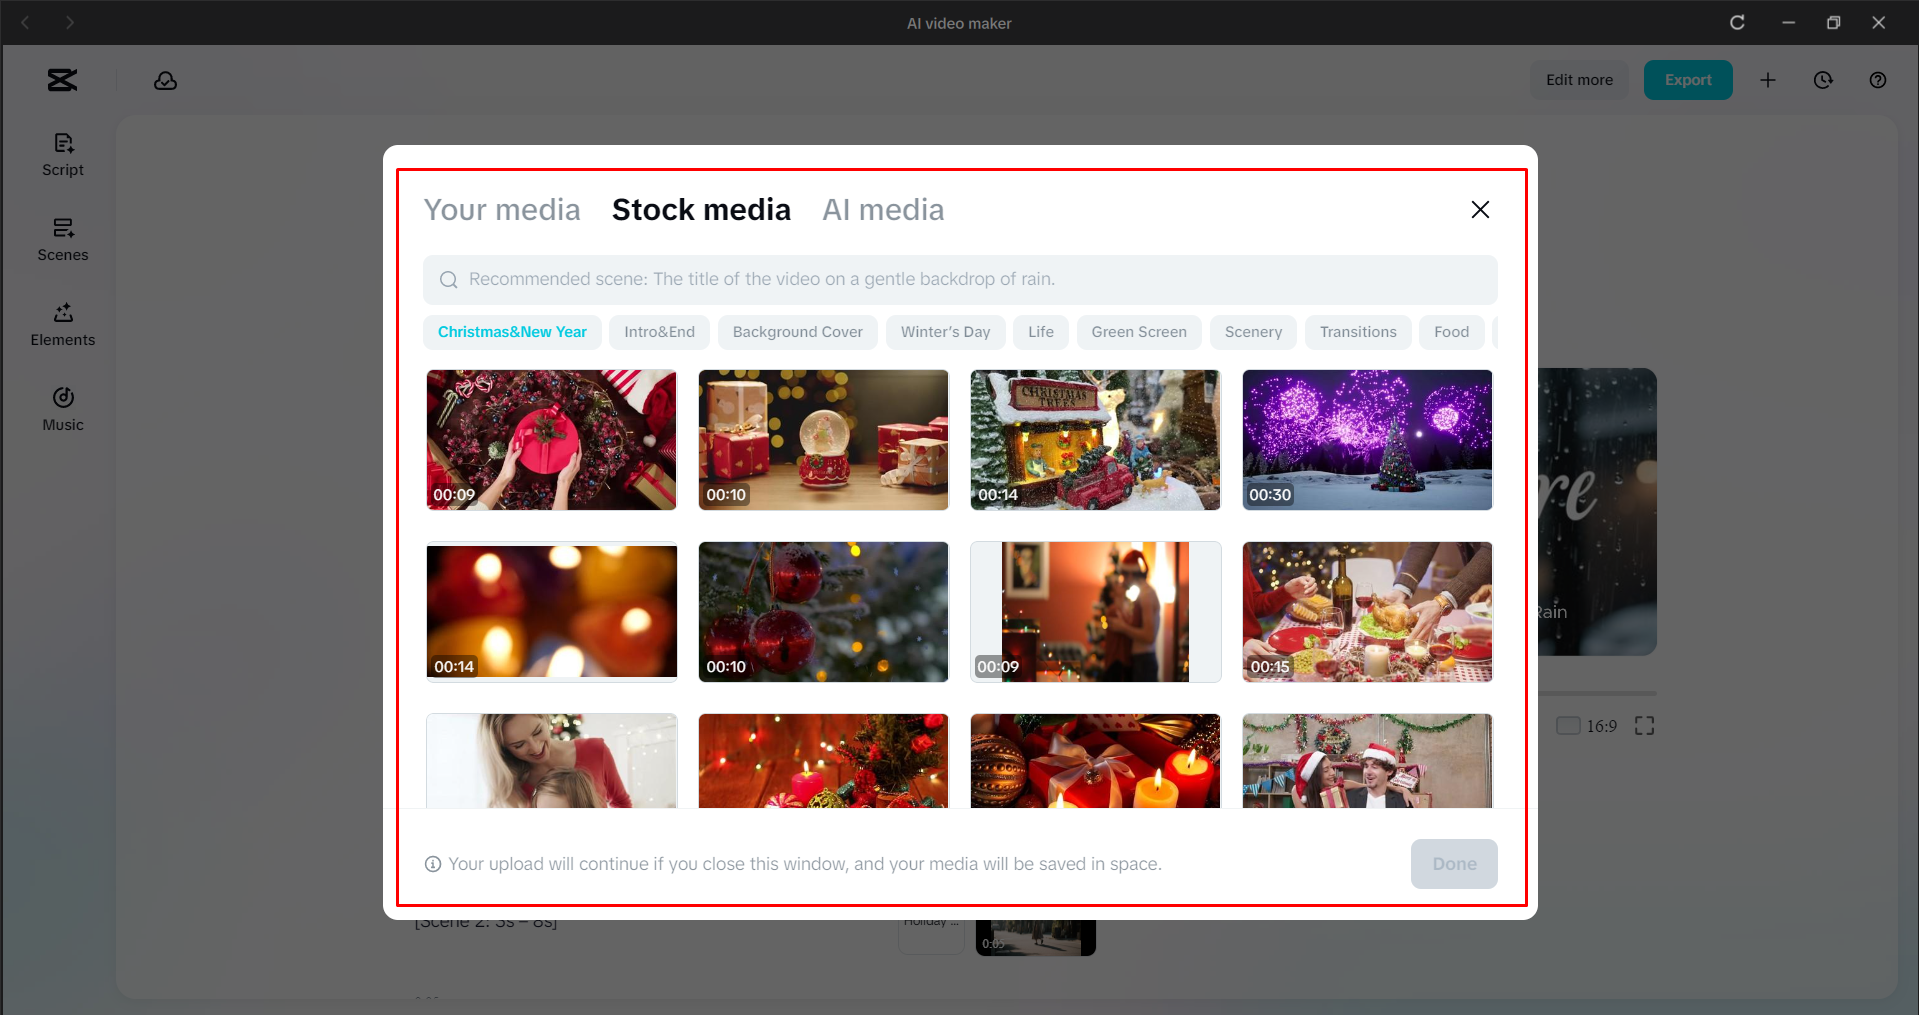Open the 16:9 aspect ratio selector
The image size is (1919, 1015).
point(1587,726)
